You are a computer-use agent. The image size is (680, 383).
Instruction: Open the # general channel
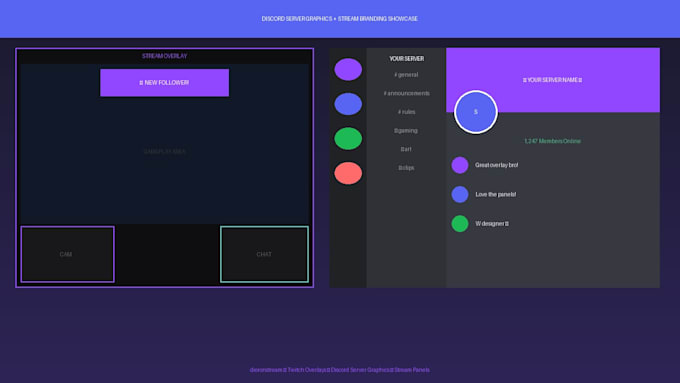406,75
